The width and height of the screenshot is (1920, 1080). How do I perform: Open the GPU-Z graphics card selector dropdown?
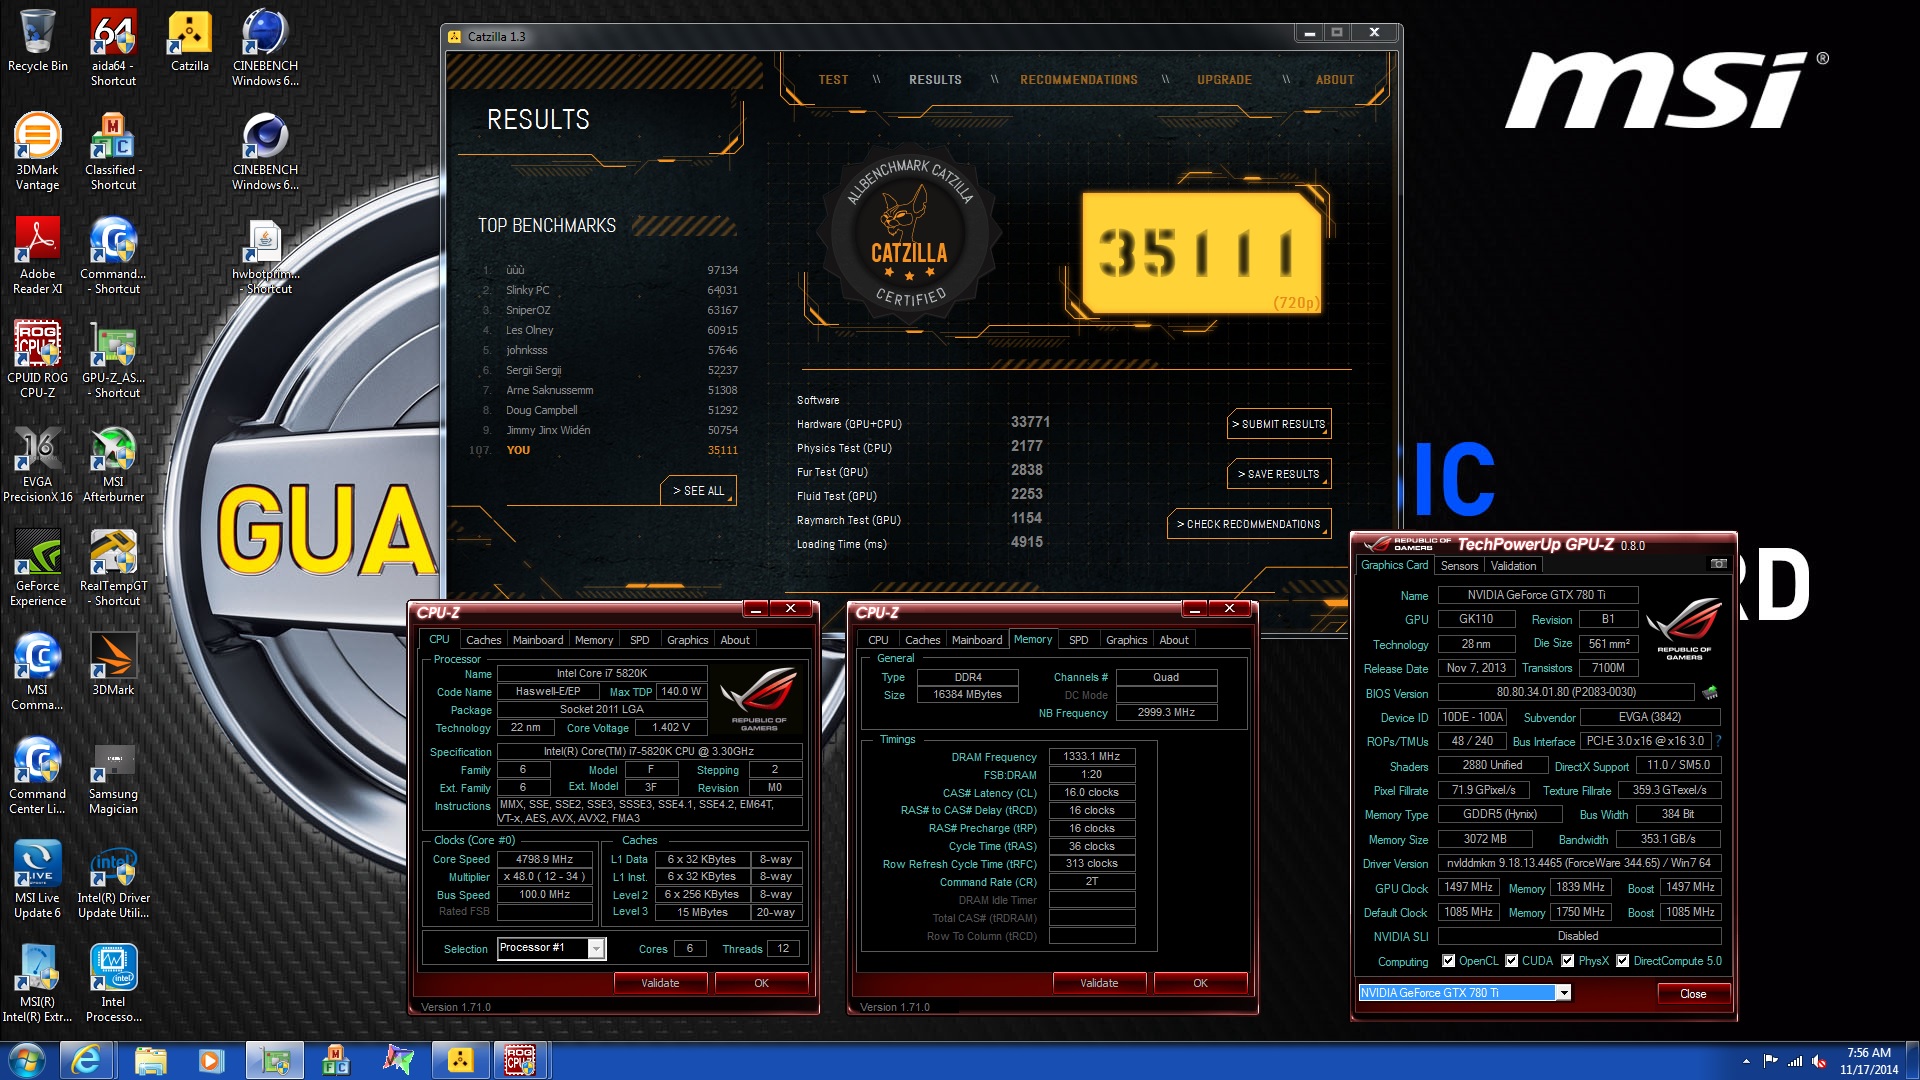pyautogui.click(x=1563, y=993)
